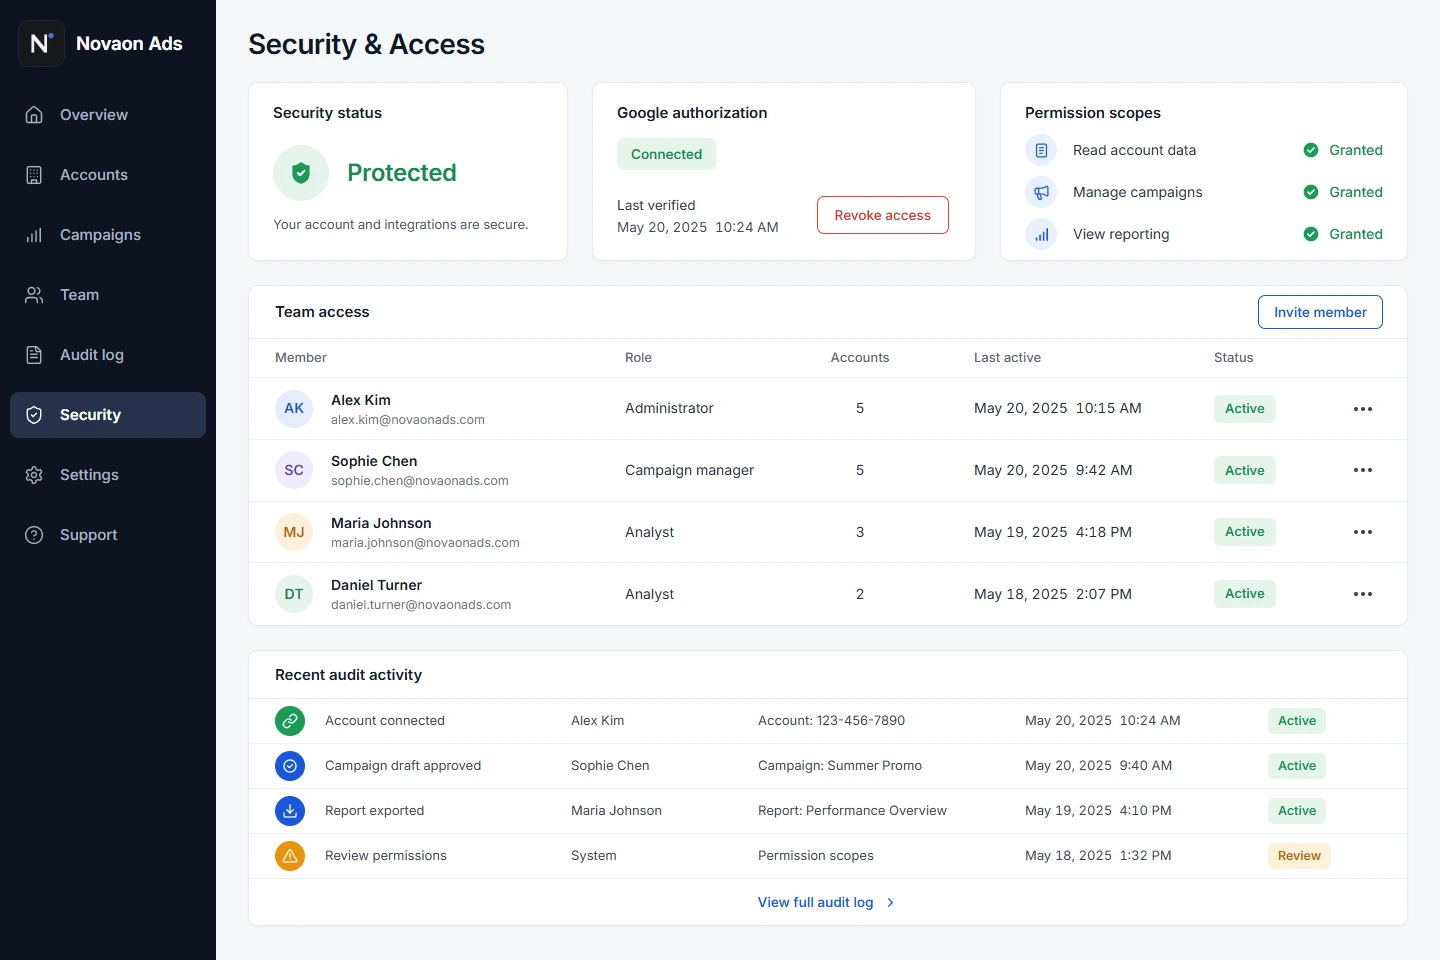
Task: Click daniel.turner@novaonads.com email
Action: [x=421, y=605]
